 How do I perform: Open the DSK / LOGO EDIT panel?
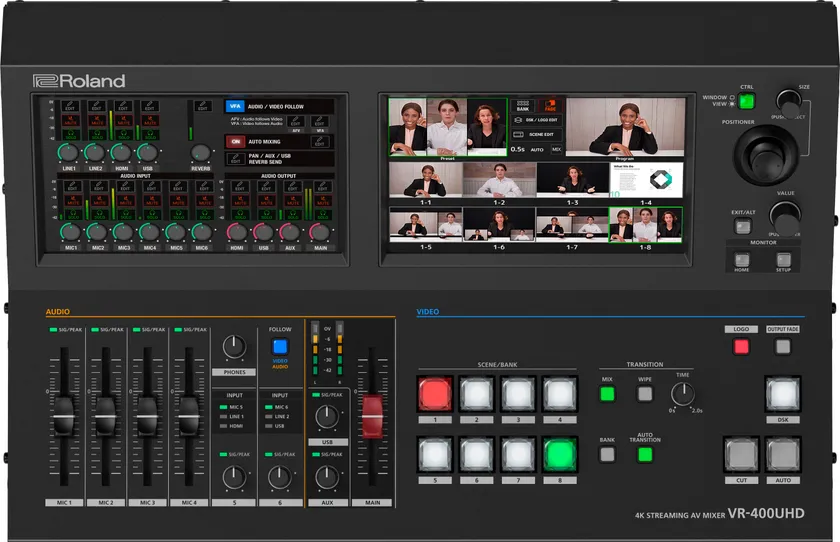click(x=539, y=119)
